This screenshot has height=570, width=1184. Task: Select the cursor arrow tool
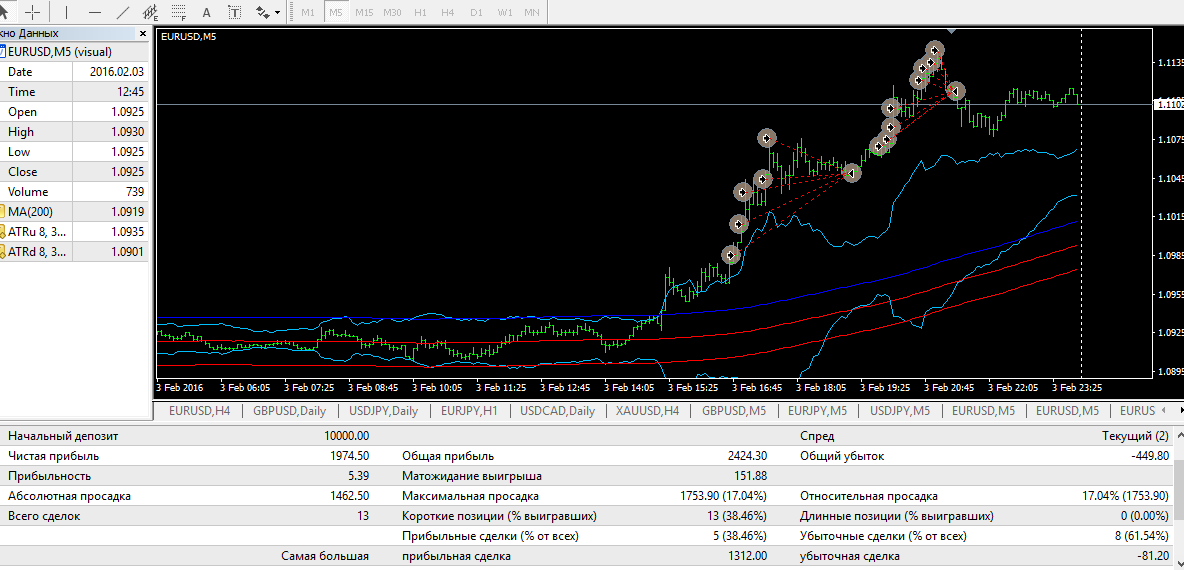coord(6,12)
